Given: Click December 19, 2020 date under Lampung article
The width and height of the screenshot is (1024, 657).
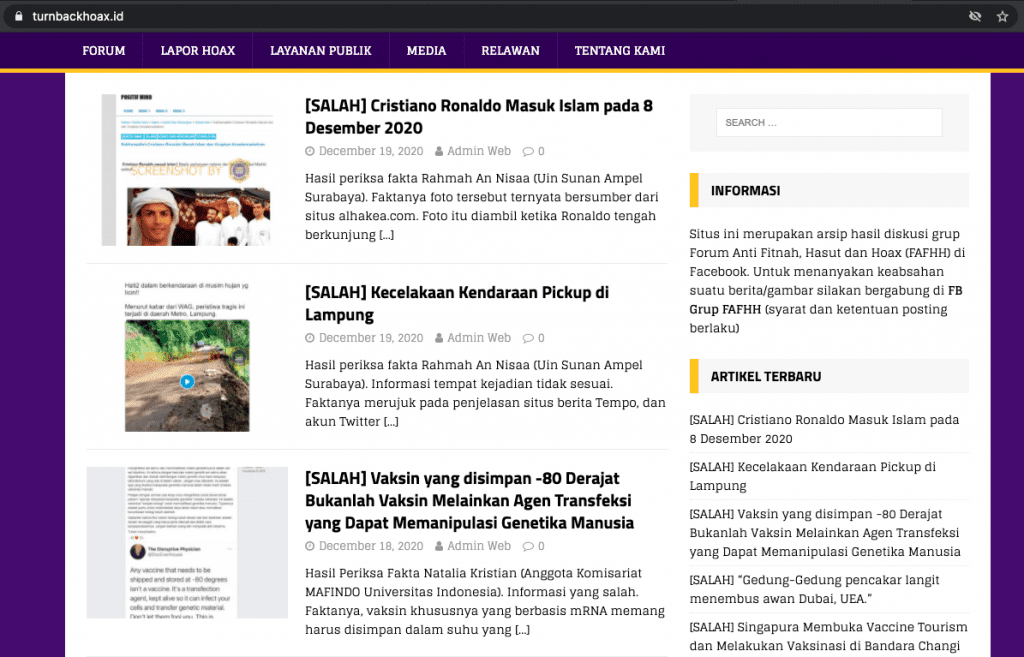Looking at the screenshot, I should pyautogui.click(x=371, y=338).
